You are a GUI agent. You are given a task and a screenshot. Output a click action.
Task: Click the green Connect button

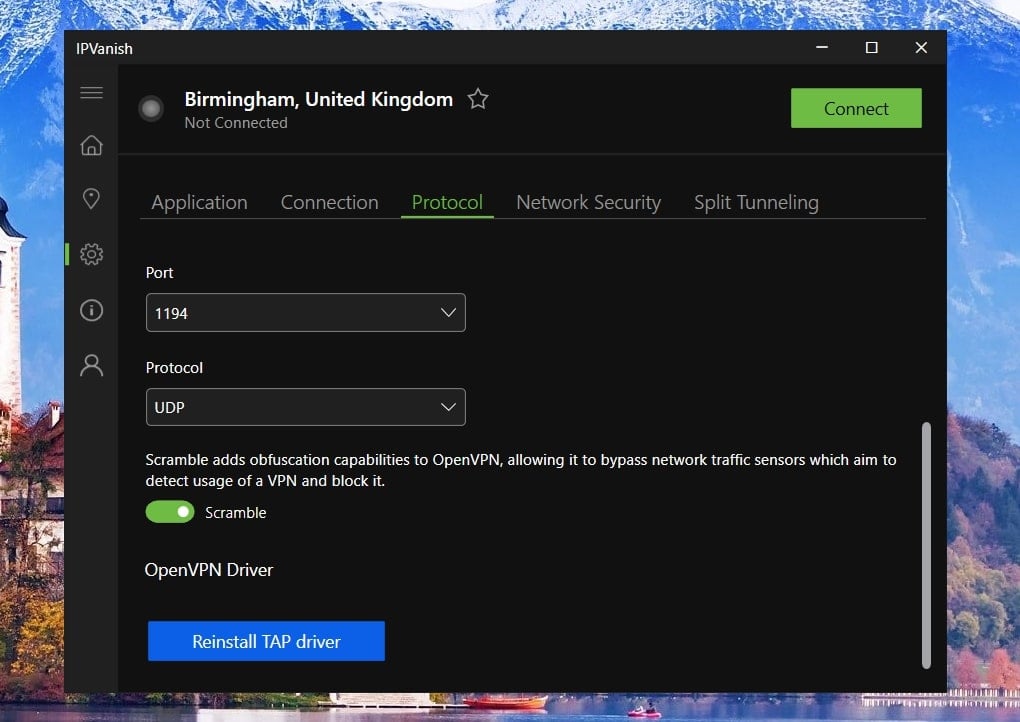(855, 109)
